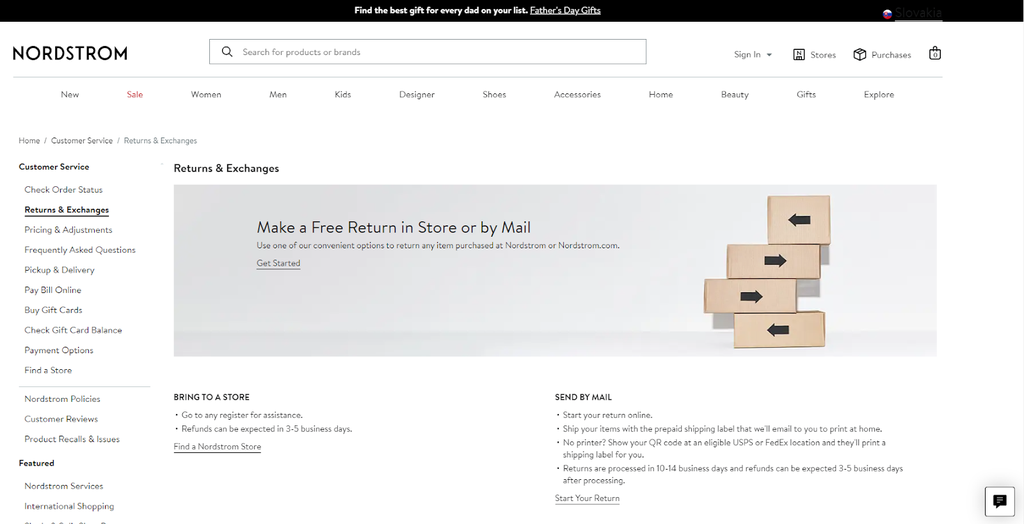This screenshot has width=1024, height=524.
Task: Open the Beauty menu
Action: 735,94
